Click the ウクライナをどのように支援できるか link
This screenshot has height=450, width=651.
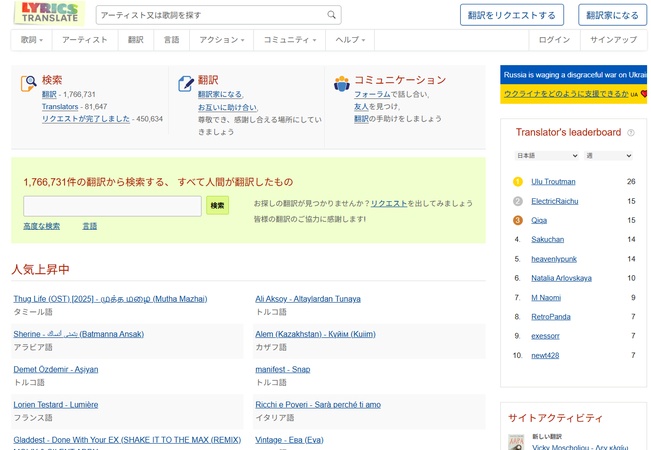pos(566,94)
